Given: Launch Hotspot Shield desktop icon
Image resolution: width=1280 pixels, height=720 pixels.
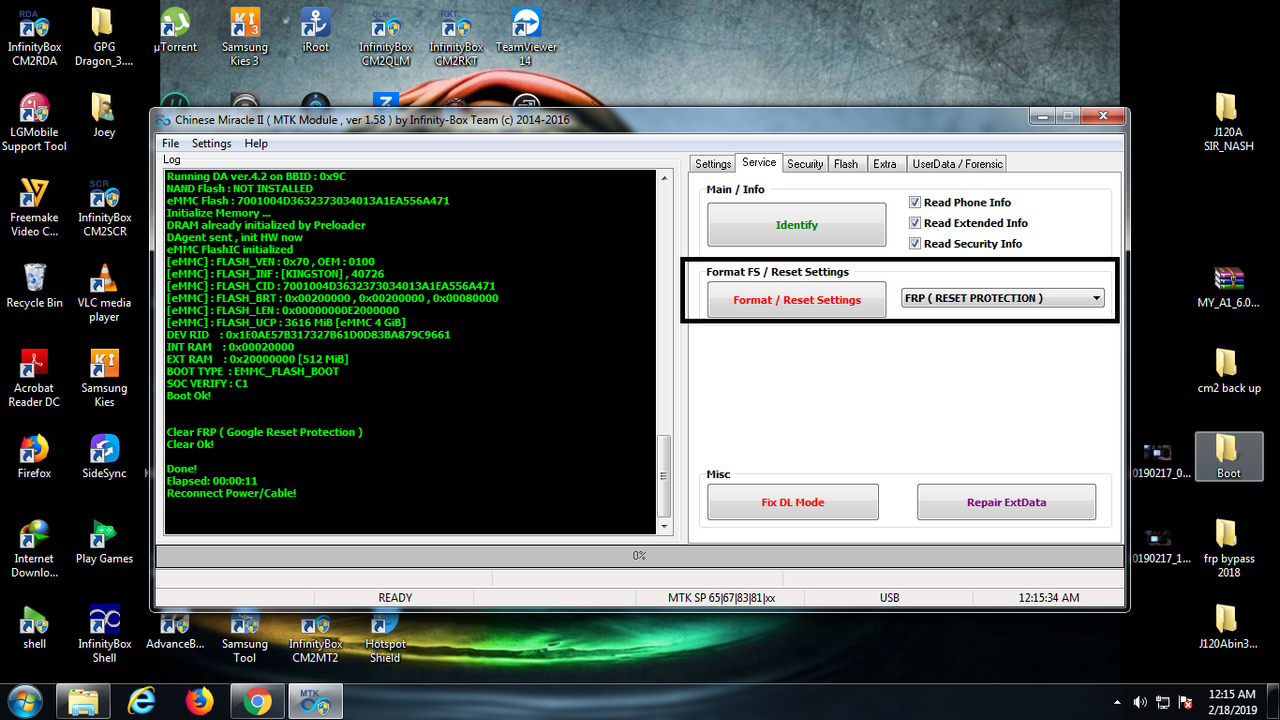Looking at the screenshot, I should tap(385, 636).
